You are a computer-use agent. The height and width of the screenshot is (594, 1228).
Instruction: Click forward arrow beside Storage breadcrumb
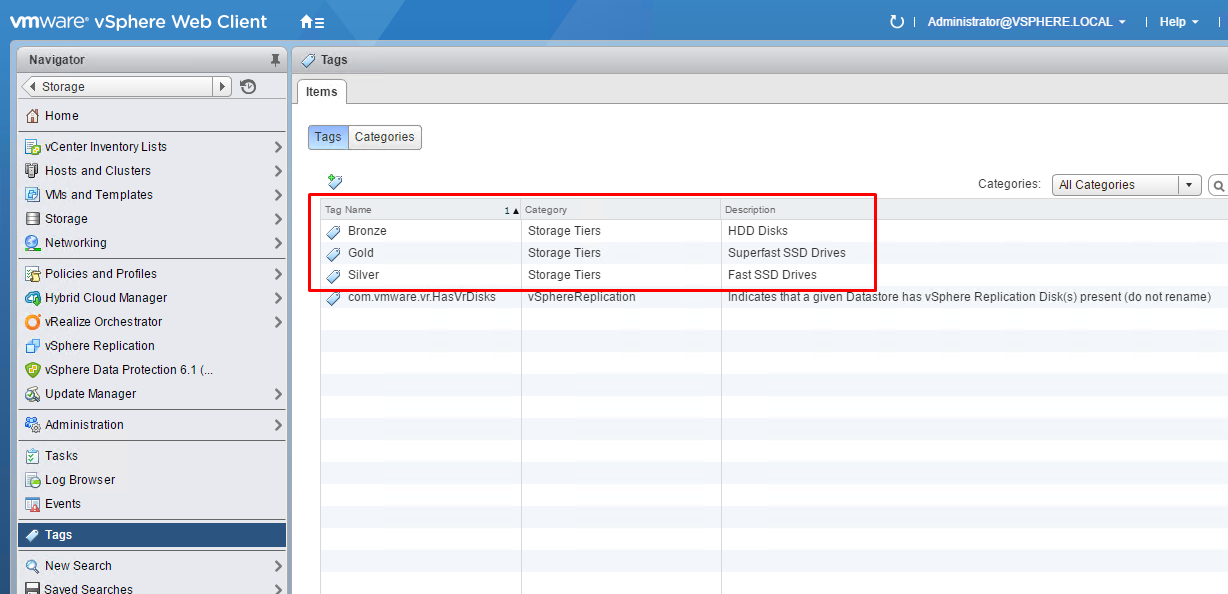(222, 87)
